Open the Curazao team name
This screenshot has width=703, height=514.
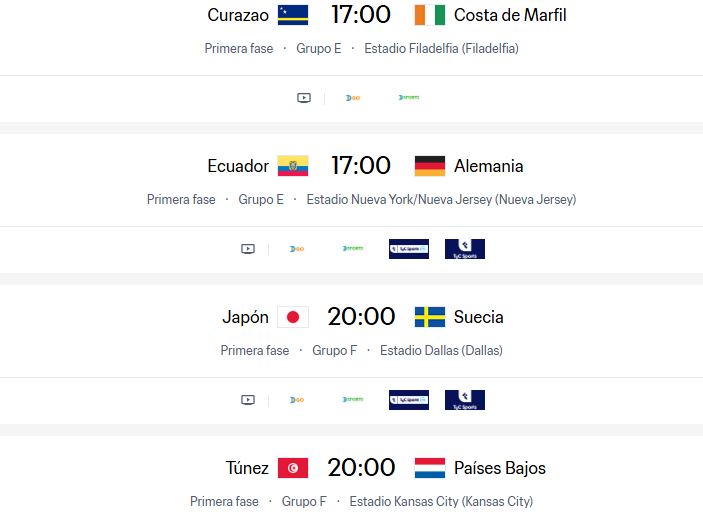238,15
